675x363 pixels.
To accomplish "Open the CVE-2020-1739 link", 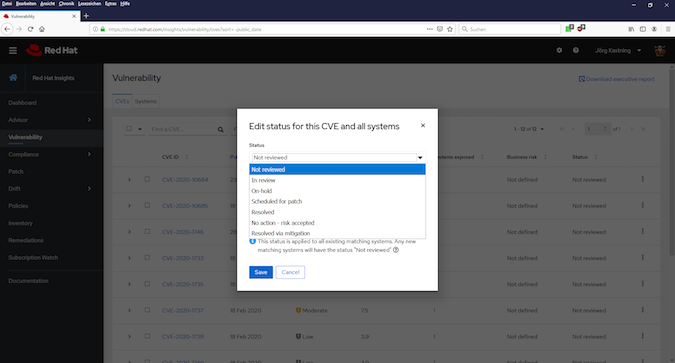I will click(183, 336).
